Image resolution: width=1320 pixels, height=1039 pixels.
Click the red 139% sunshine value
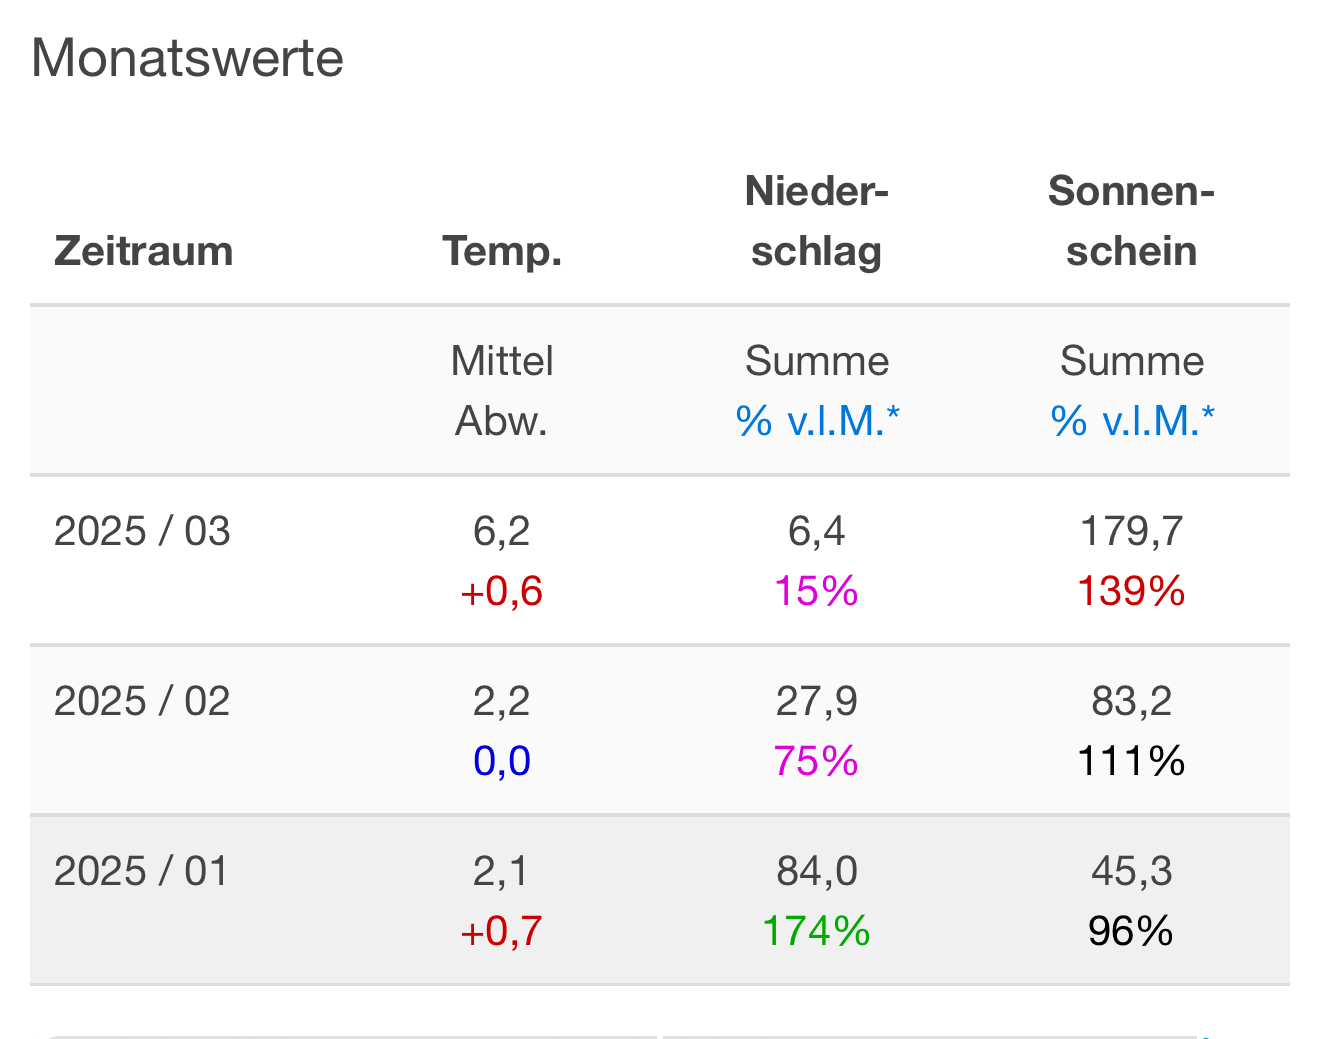1131,591
